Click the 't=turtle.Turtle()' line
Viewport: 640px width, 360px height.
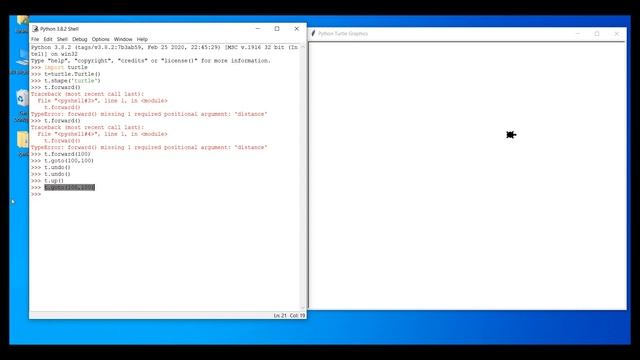coord(72,74)
